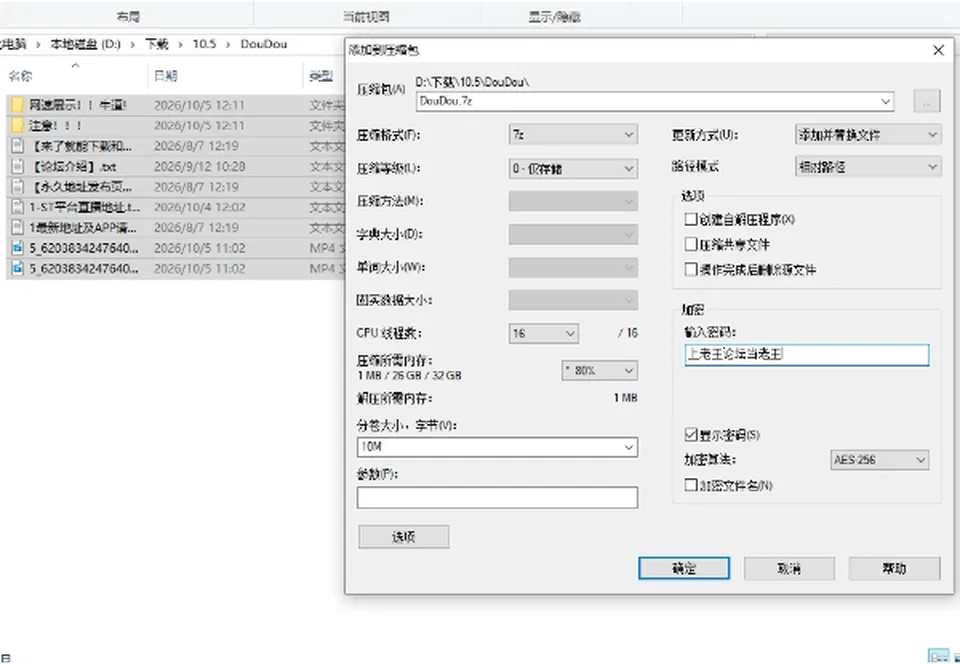Open the 压缩等级 dropdown
This screenshot has height=664, width=960.
pyautogui.click(x=573, y=168)
